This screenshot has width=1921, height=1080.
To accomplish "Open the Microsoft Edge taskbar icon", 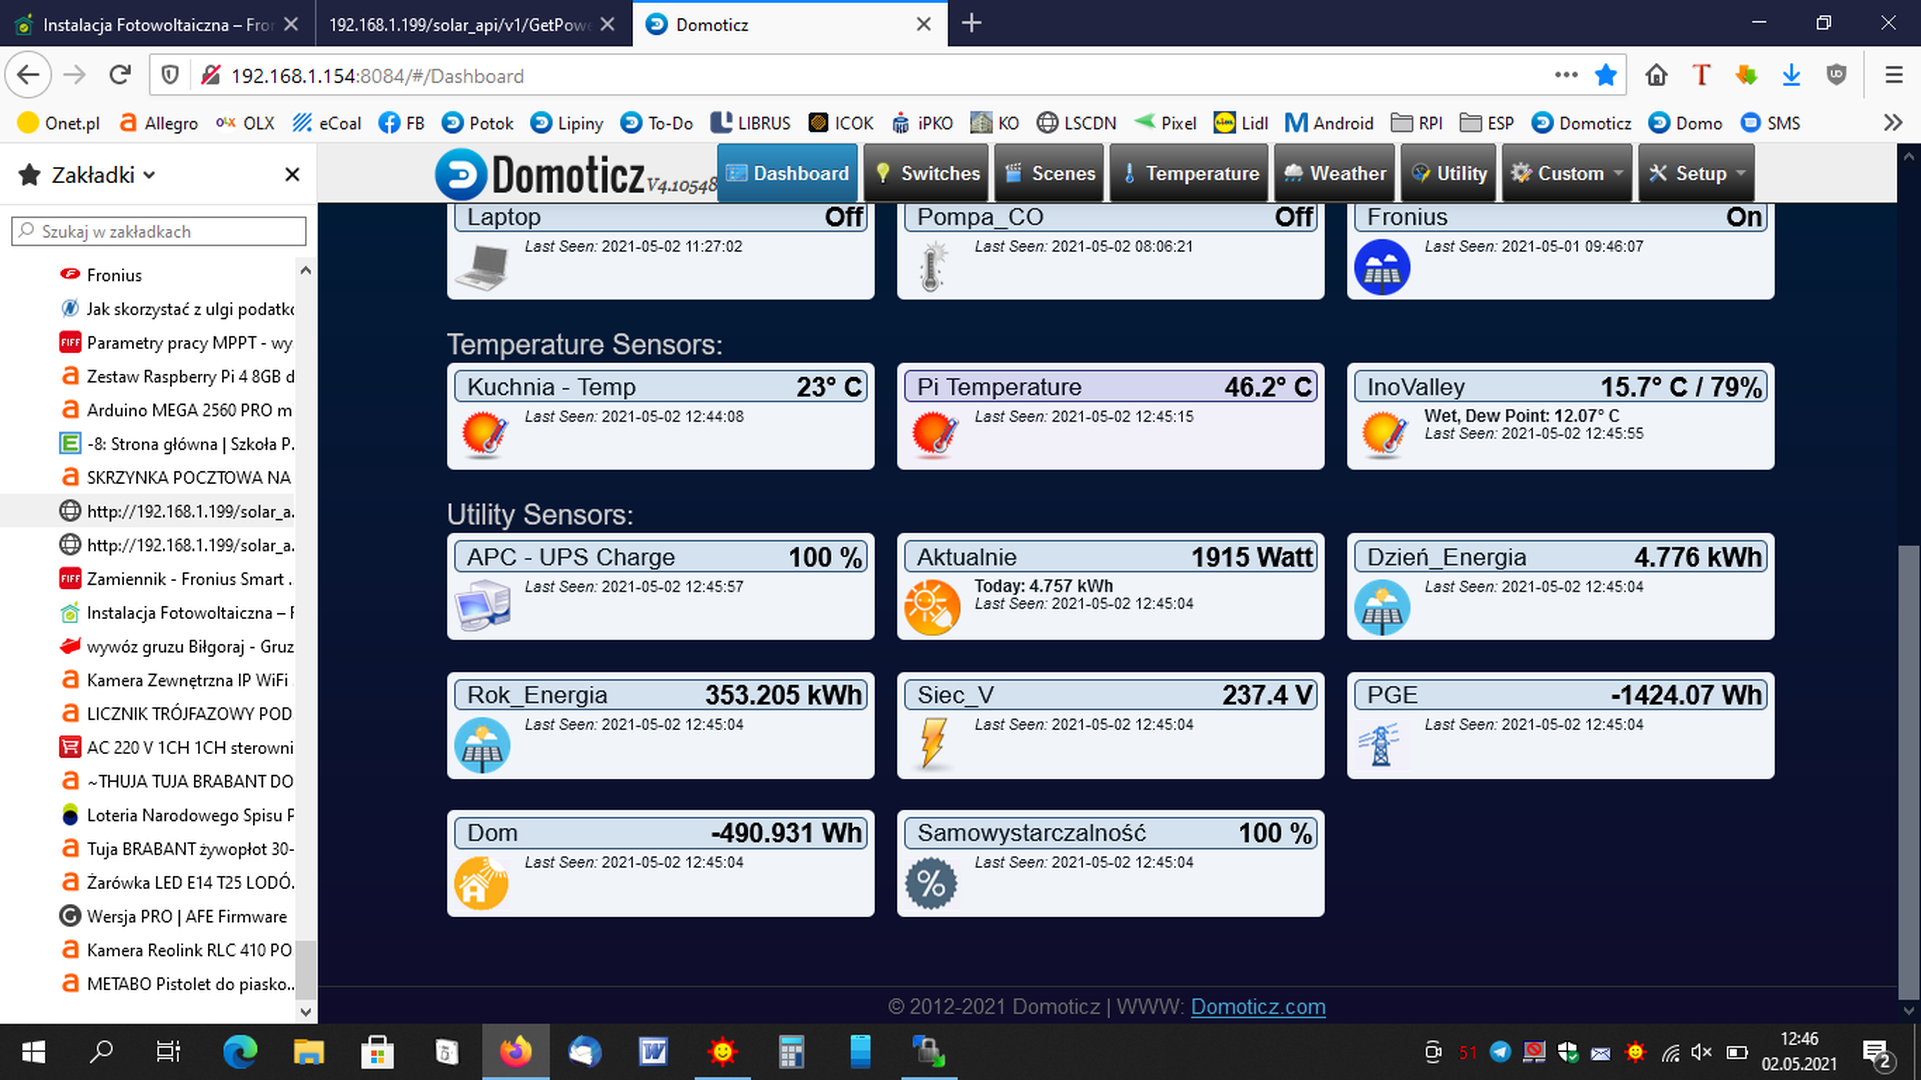I will point(239,1052).
